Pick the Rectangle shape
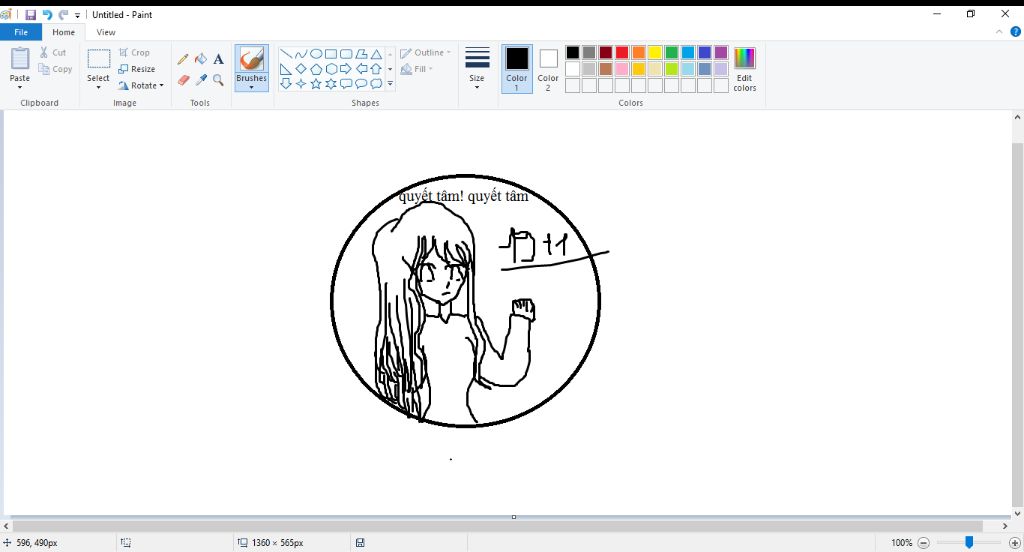Screen dimensions: 1024x552 pos(331,54)
